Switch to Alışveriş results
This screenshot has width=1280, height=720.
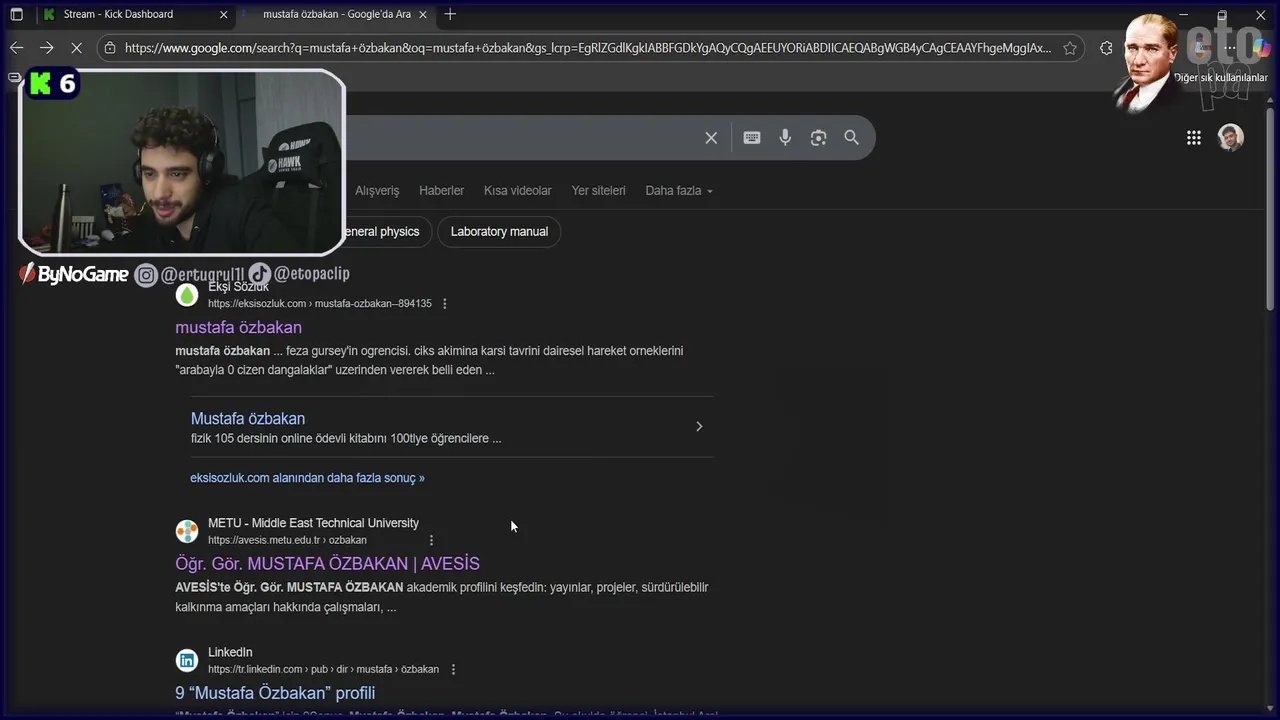click(377, 191)
